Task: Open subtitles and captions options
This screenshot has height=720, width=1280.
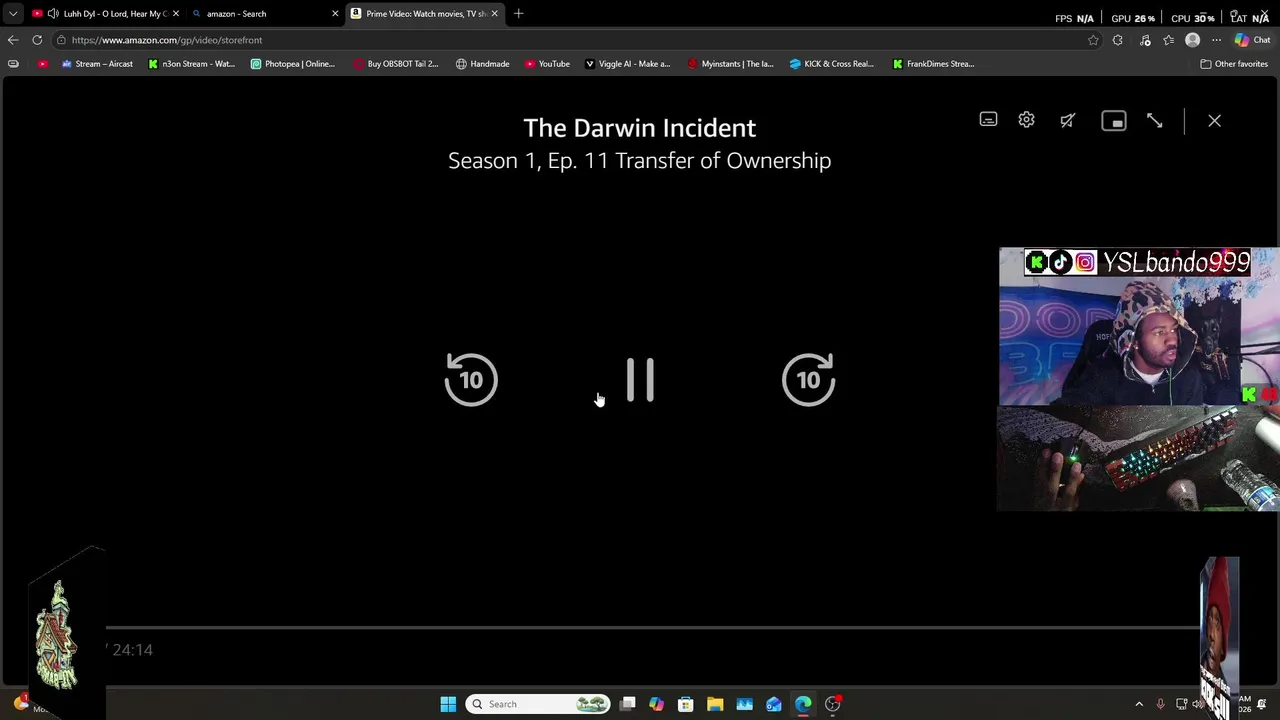Action: coord(988,120)
